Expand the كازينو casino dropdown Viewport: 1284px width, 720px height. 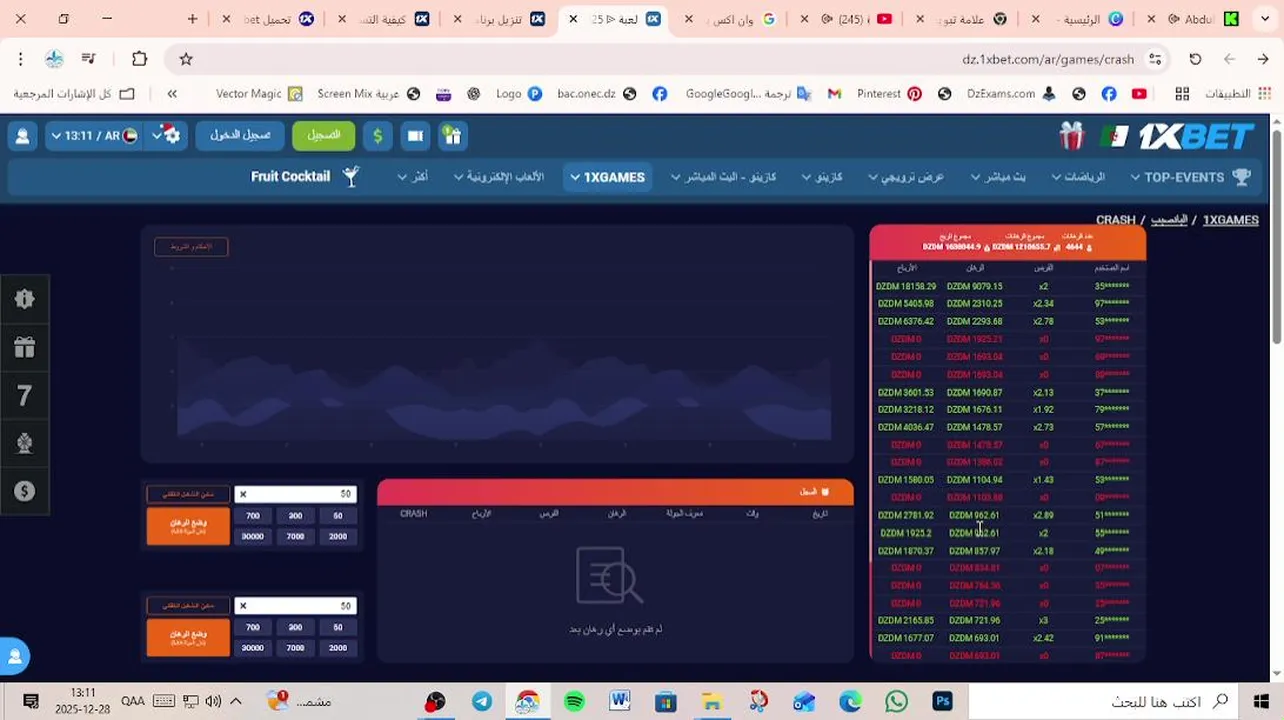pos(822,177)
